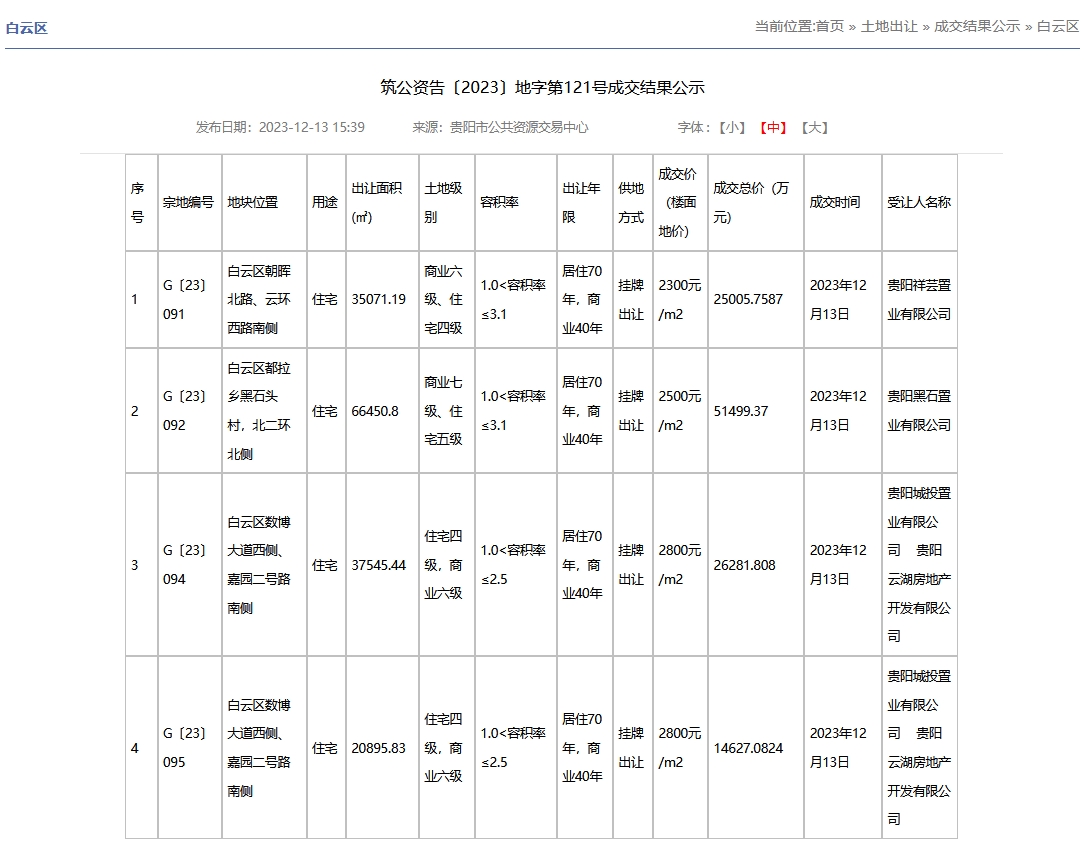Choose the large (大) font size
Image resolution: width=1091 pixels, height=849 pixels.
(x=816, y=128)
